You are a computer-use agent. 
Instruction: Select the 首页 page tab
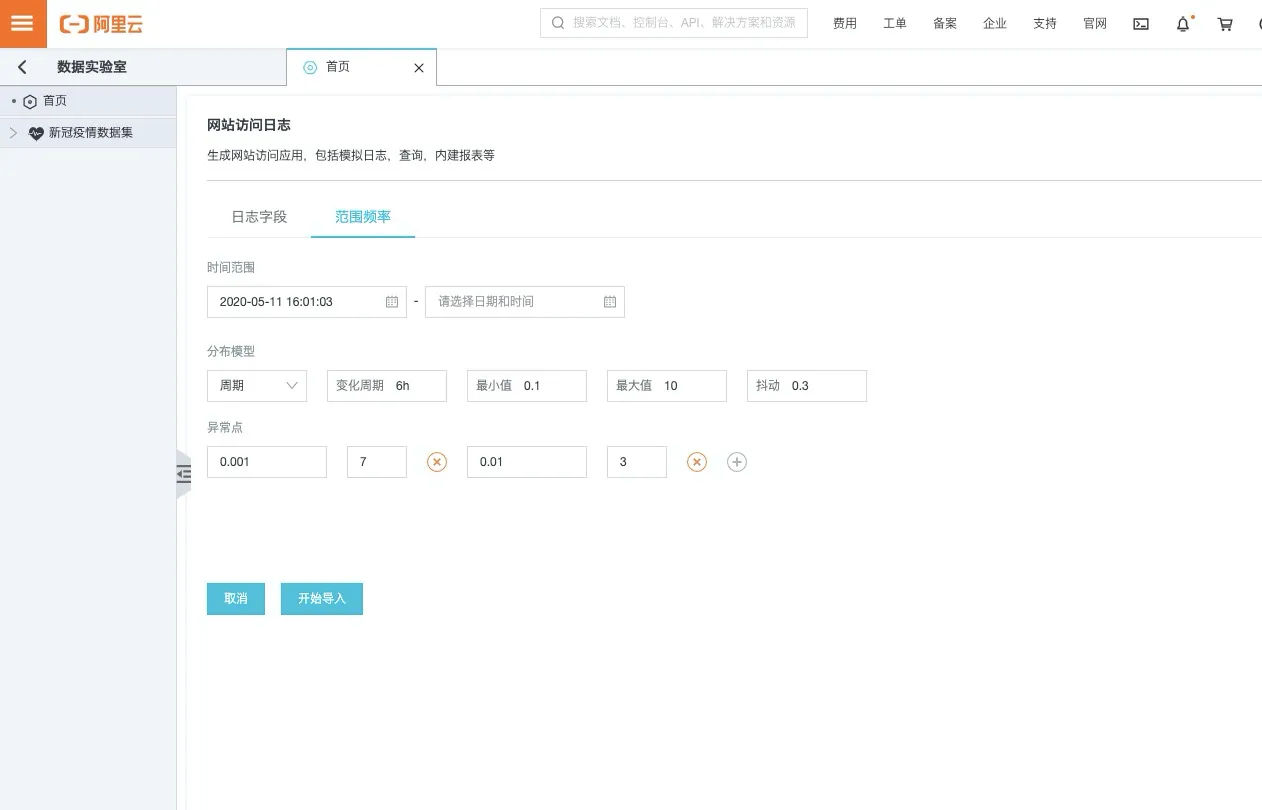361,67
